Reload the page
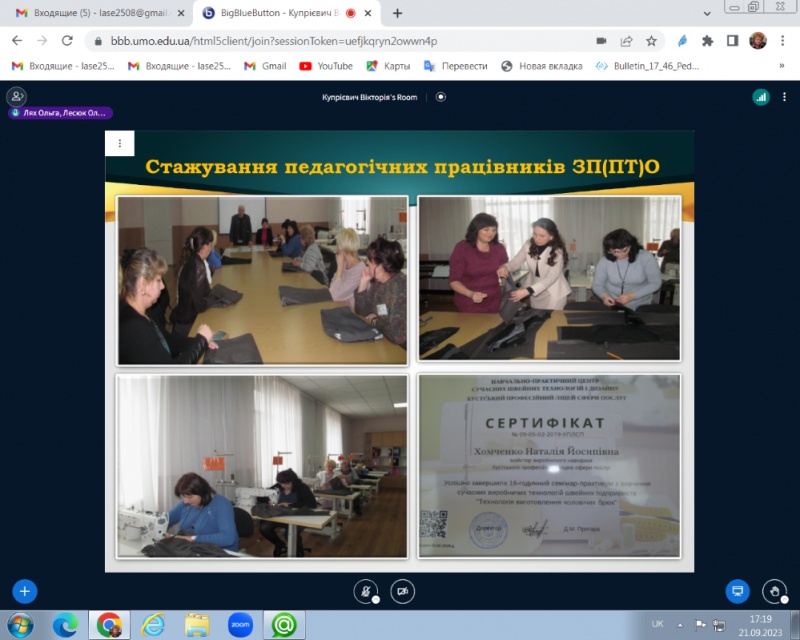This screenshot has height=640, width=800. pyautogui.click(x=67, y=41)
